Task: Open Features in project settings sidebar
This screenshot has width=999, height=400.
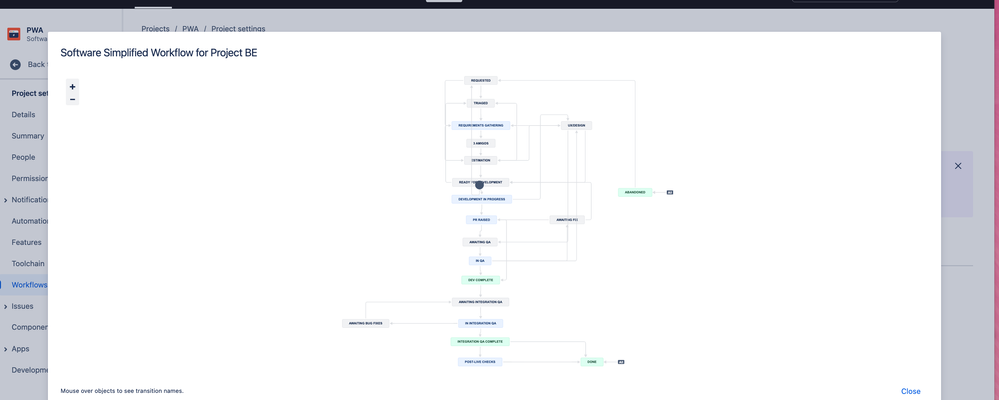Action: [27, 242]
